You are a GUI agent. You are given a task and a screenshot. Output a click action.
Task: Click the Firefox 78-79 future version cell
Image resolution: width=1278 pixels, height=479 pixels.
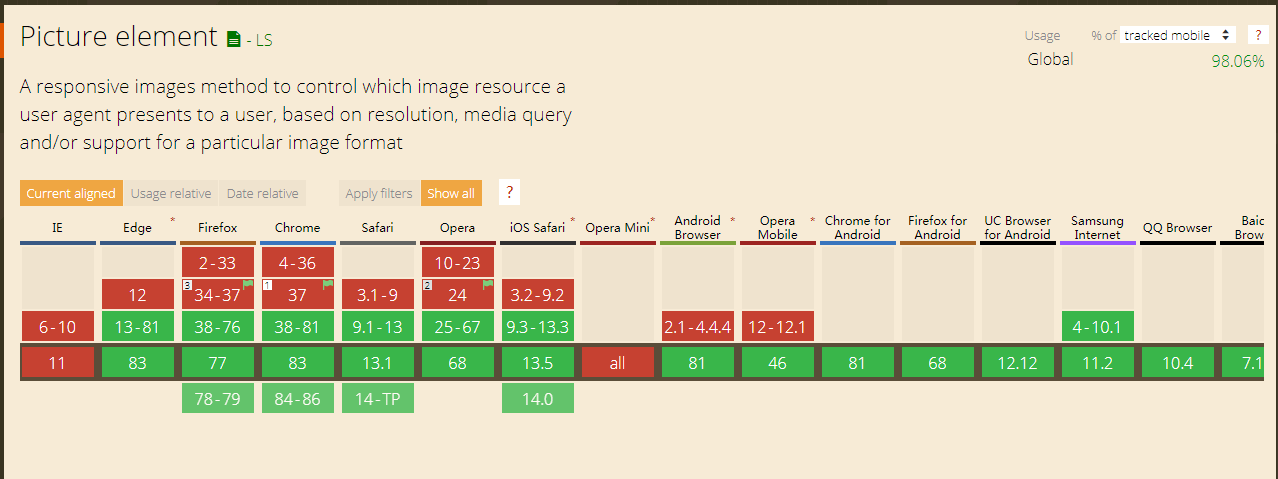click(217, 399)
